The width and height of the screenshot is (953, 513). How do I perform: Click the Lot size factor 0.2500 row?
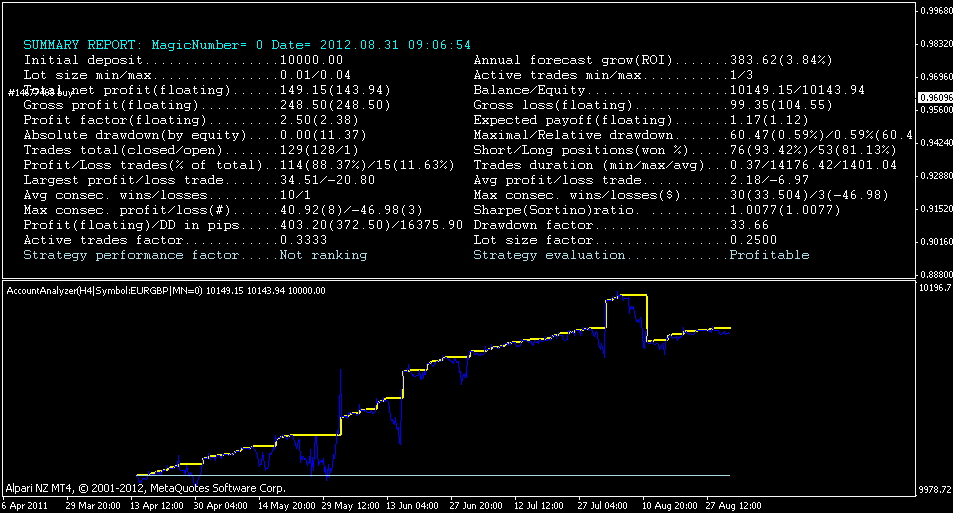point(625,240)
